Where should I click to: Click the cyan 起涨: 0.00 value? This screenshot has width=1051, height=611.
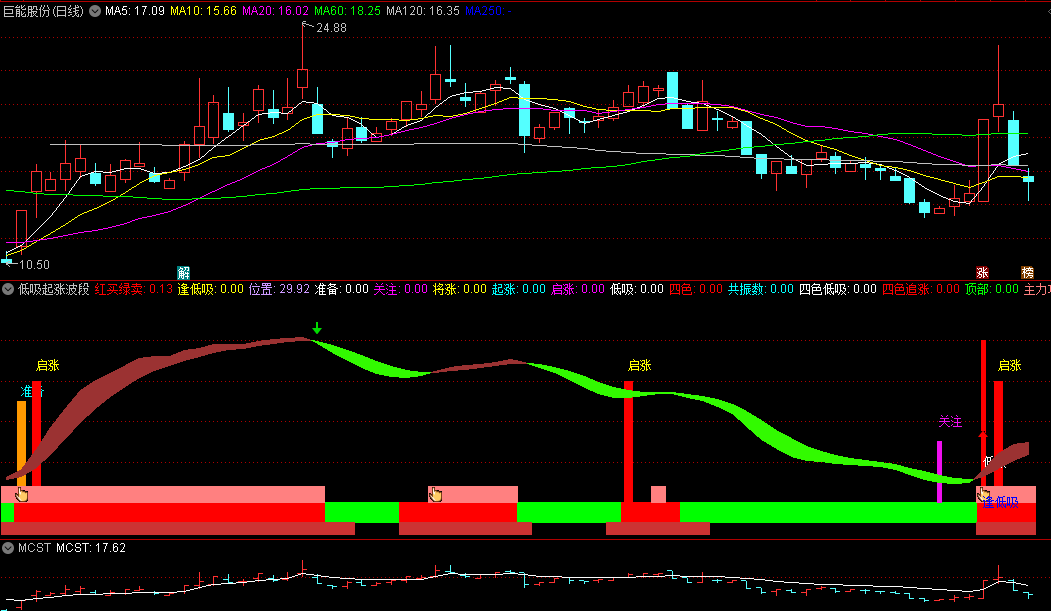[519, 289]
